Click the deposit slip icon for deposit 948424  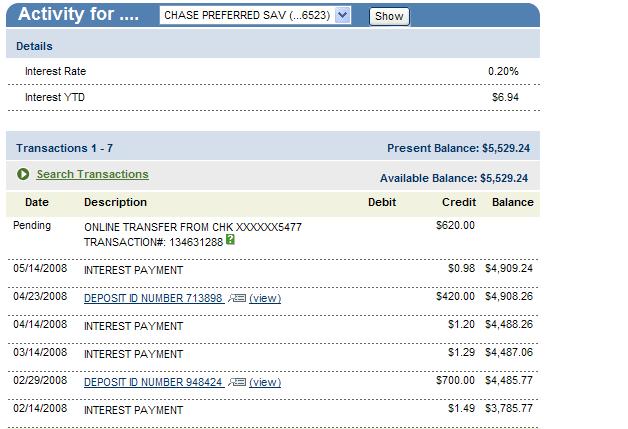(x=236, y=382)
